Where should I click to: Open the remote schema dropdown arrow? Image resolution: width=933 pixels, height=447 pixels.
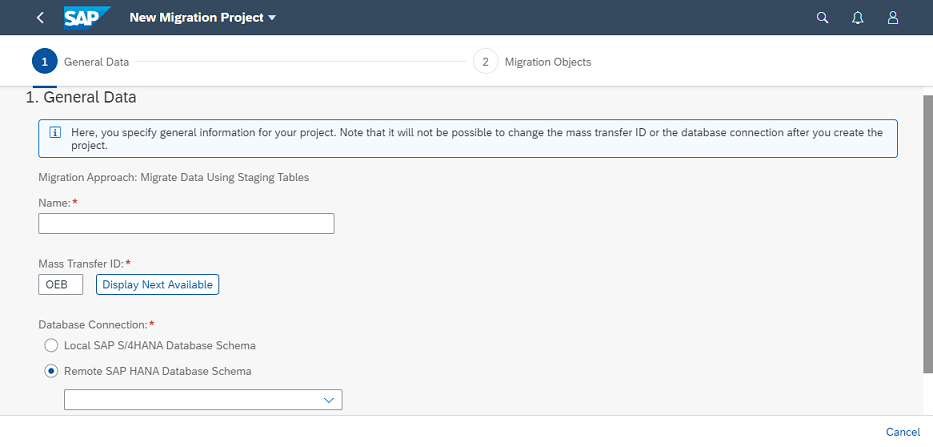pos(329,401)
